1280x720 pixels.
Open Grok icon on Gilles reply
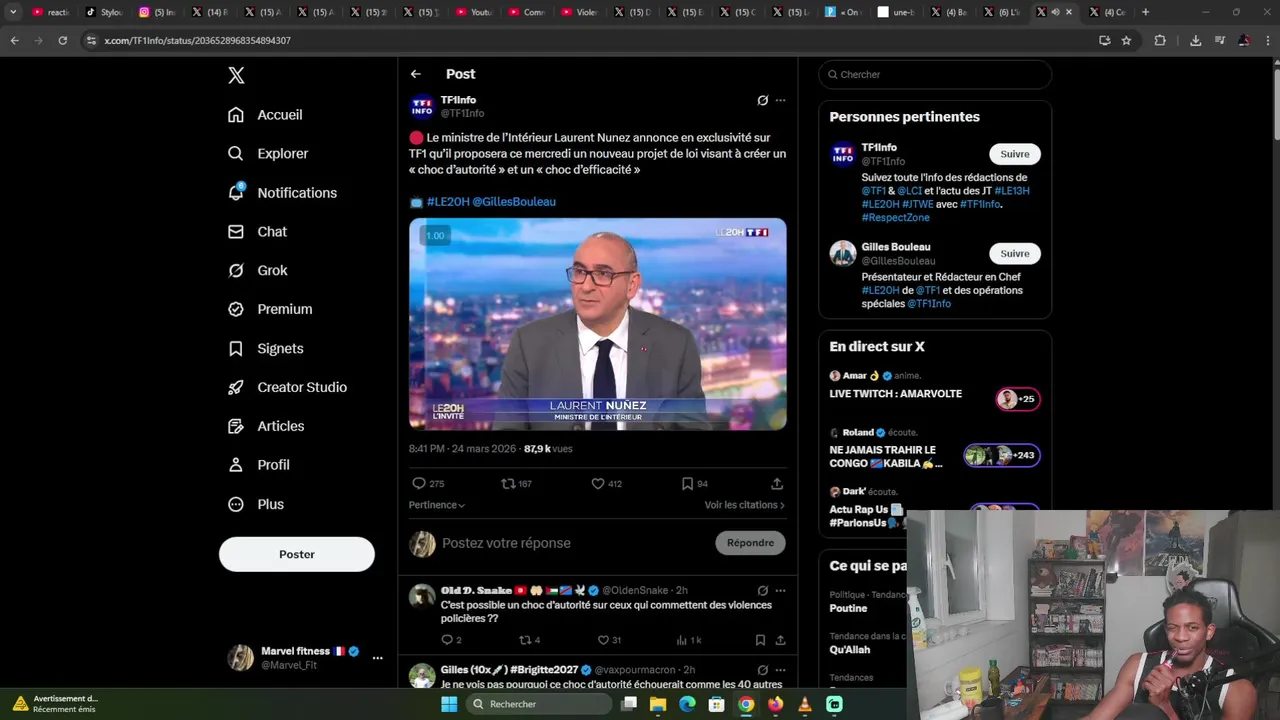coord(763,670)
